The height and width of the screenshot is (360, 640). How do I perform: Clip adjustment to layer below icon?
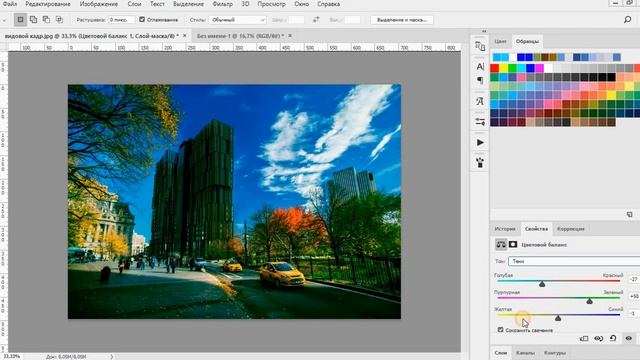[584, 338]
